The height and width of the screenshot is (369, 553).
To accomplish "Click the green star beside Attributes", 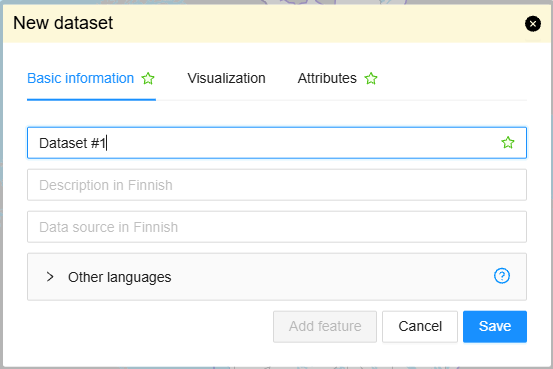I will (x=371, y=78).
